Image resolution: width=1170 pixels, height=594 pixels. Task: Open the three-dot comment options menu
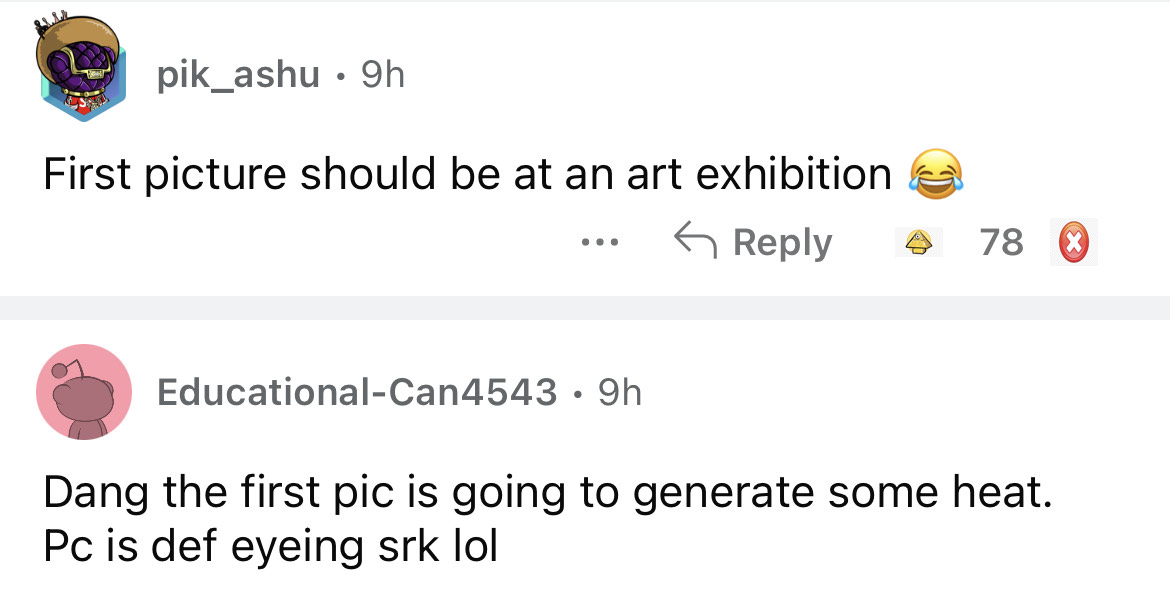[x=603, y=242]
